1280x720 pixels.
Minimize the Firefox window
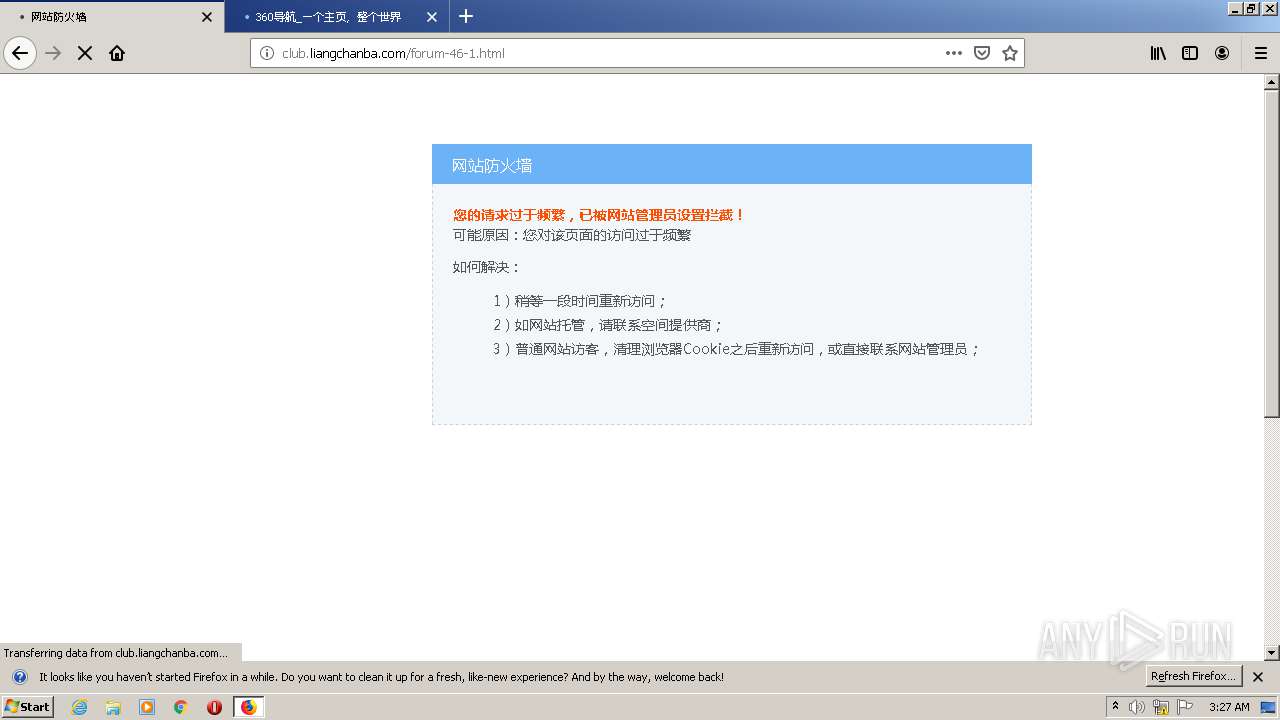click(1235, 8)
